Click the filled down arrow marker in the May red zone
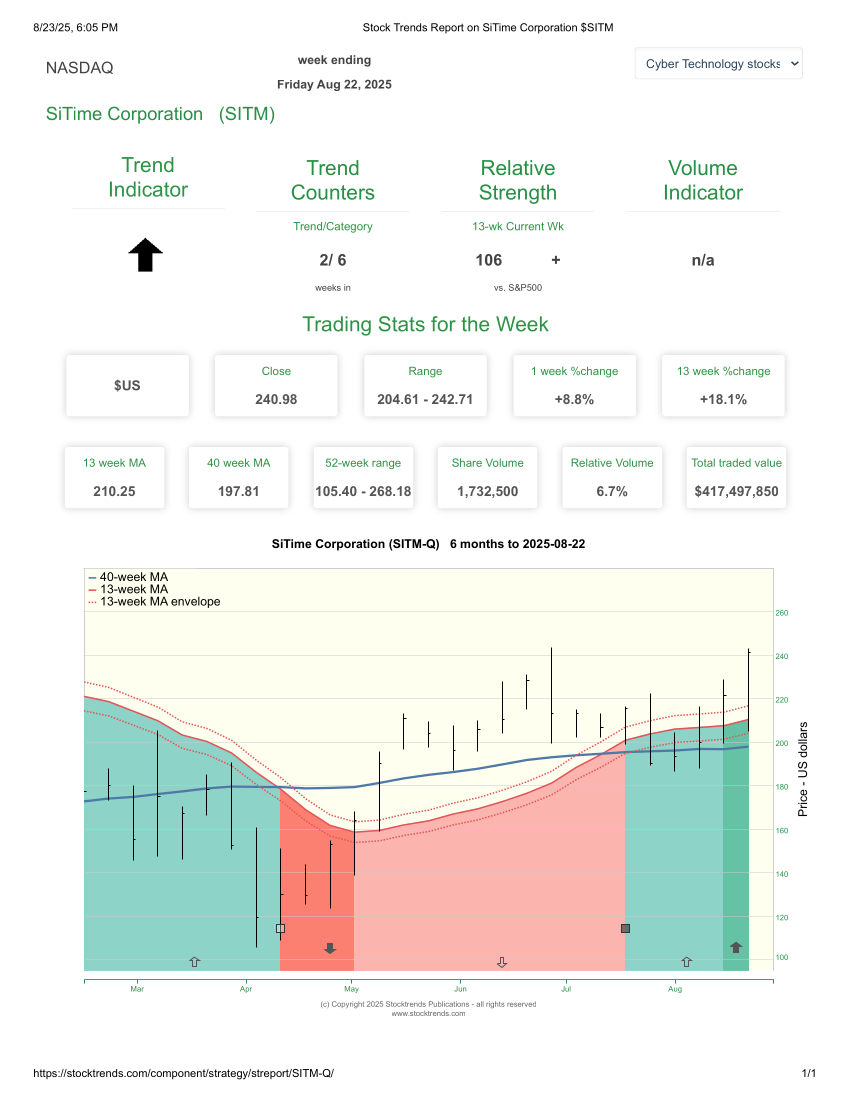This screenshot has width=850, height=1100. pos(330,947)
